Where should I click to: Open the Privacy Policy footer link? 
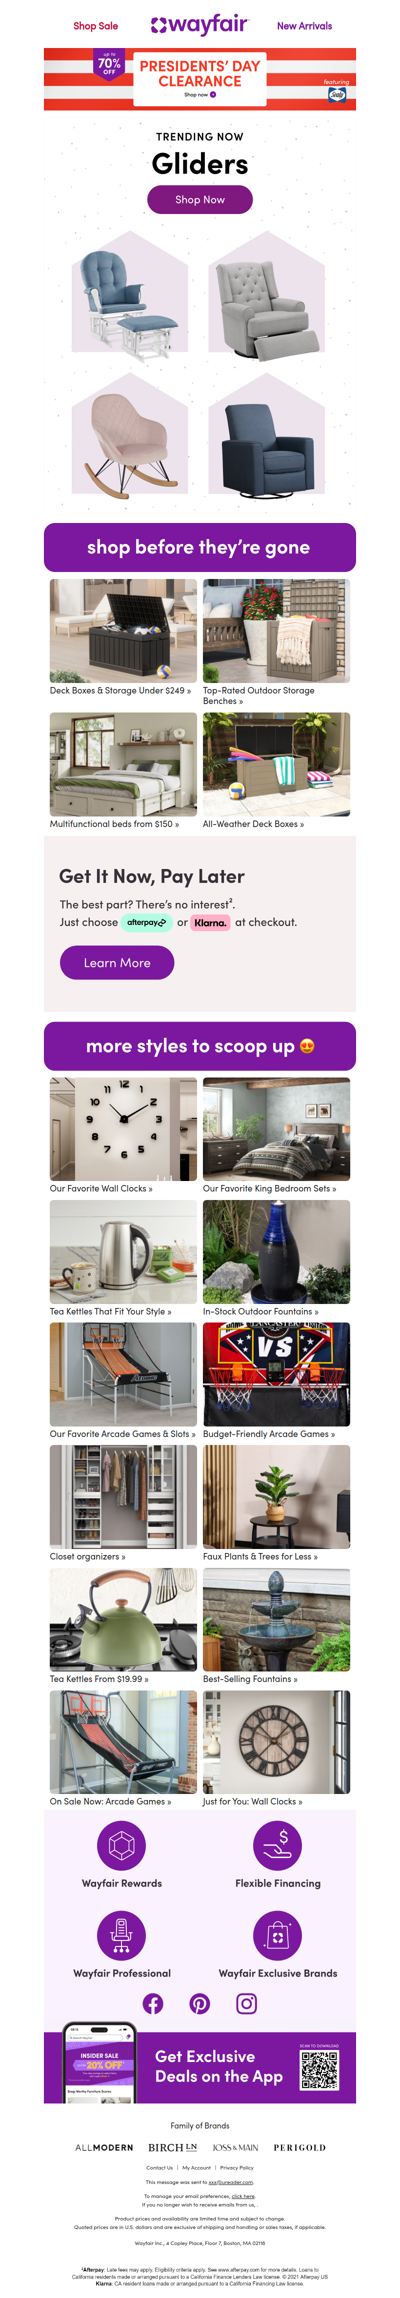(237, 2167)
